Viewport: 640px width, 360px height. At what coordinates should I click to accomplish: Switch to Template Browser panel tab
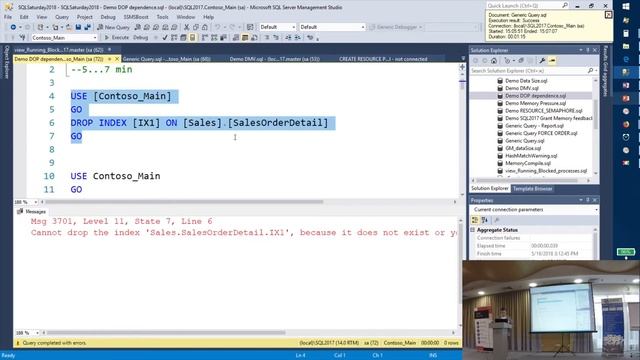coord(532,189)
